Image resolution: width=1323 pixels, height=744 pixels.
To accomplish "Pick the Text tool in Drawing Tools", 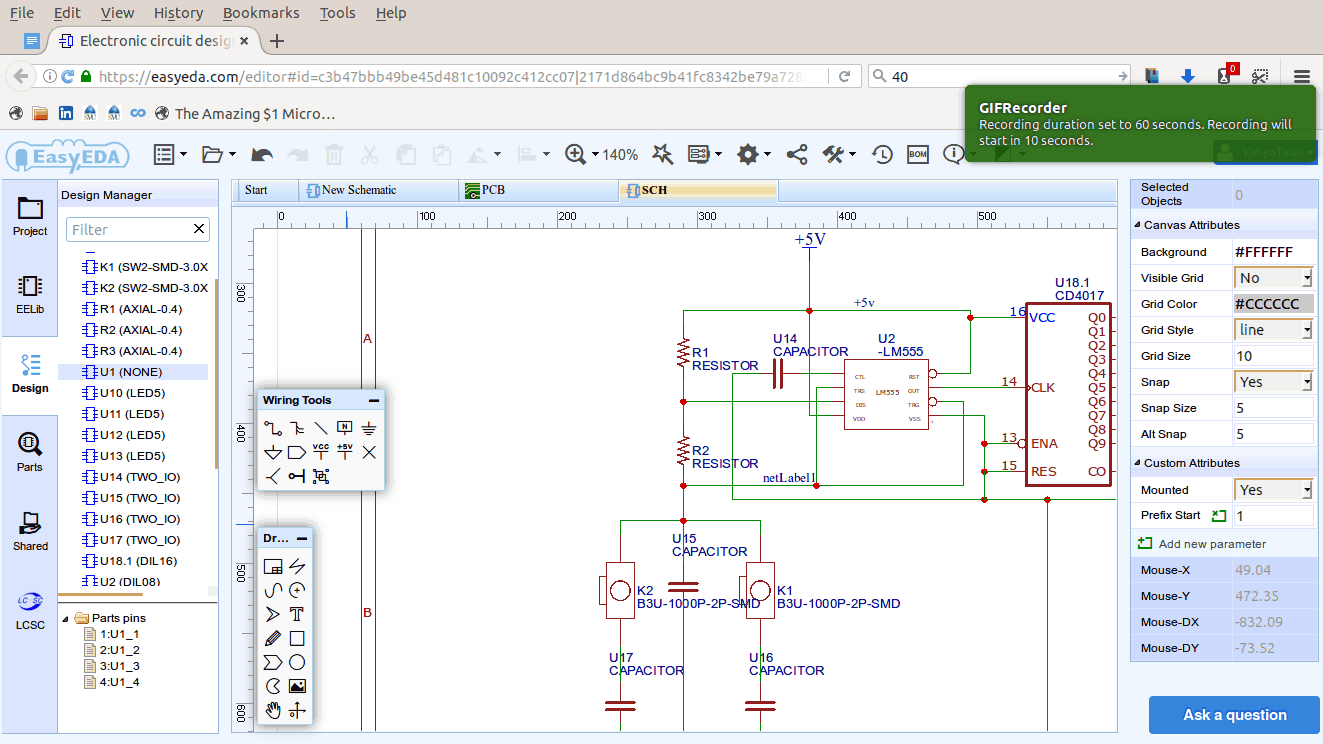I will (x=297, y=613).
